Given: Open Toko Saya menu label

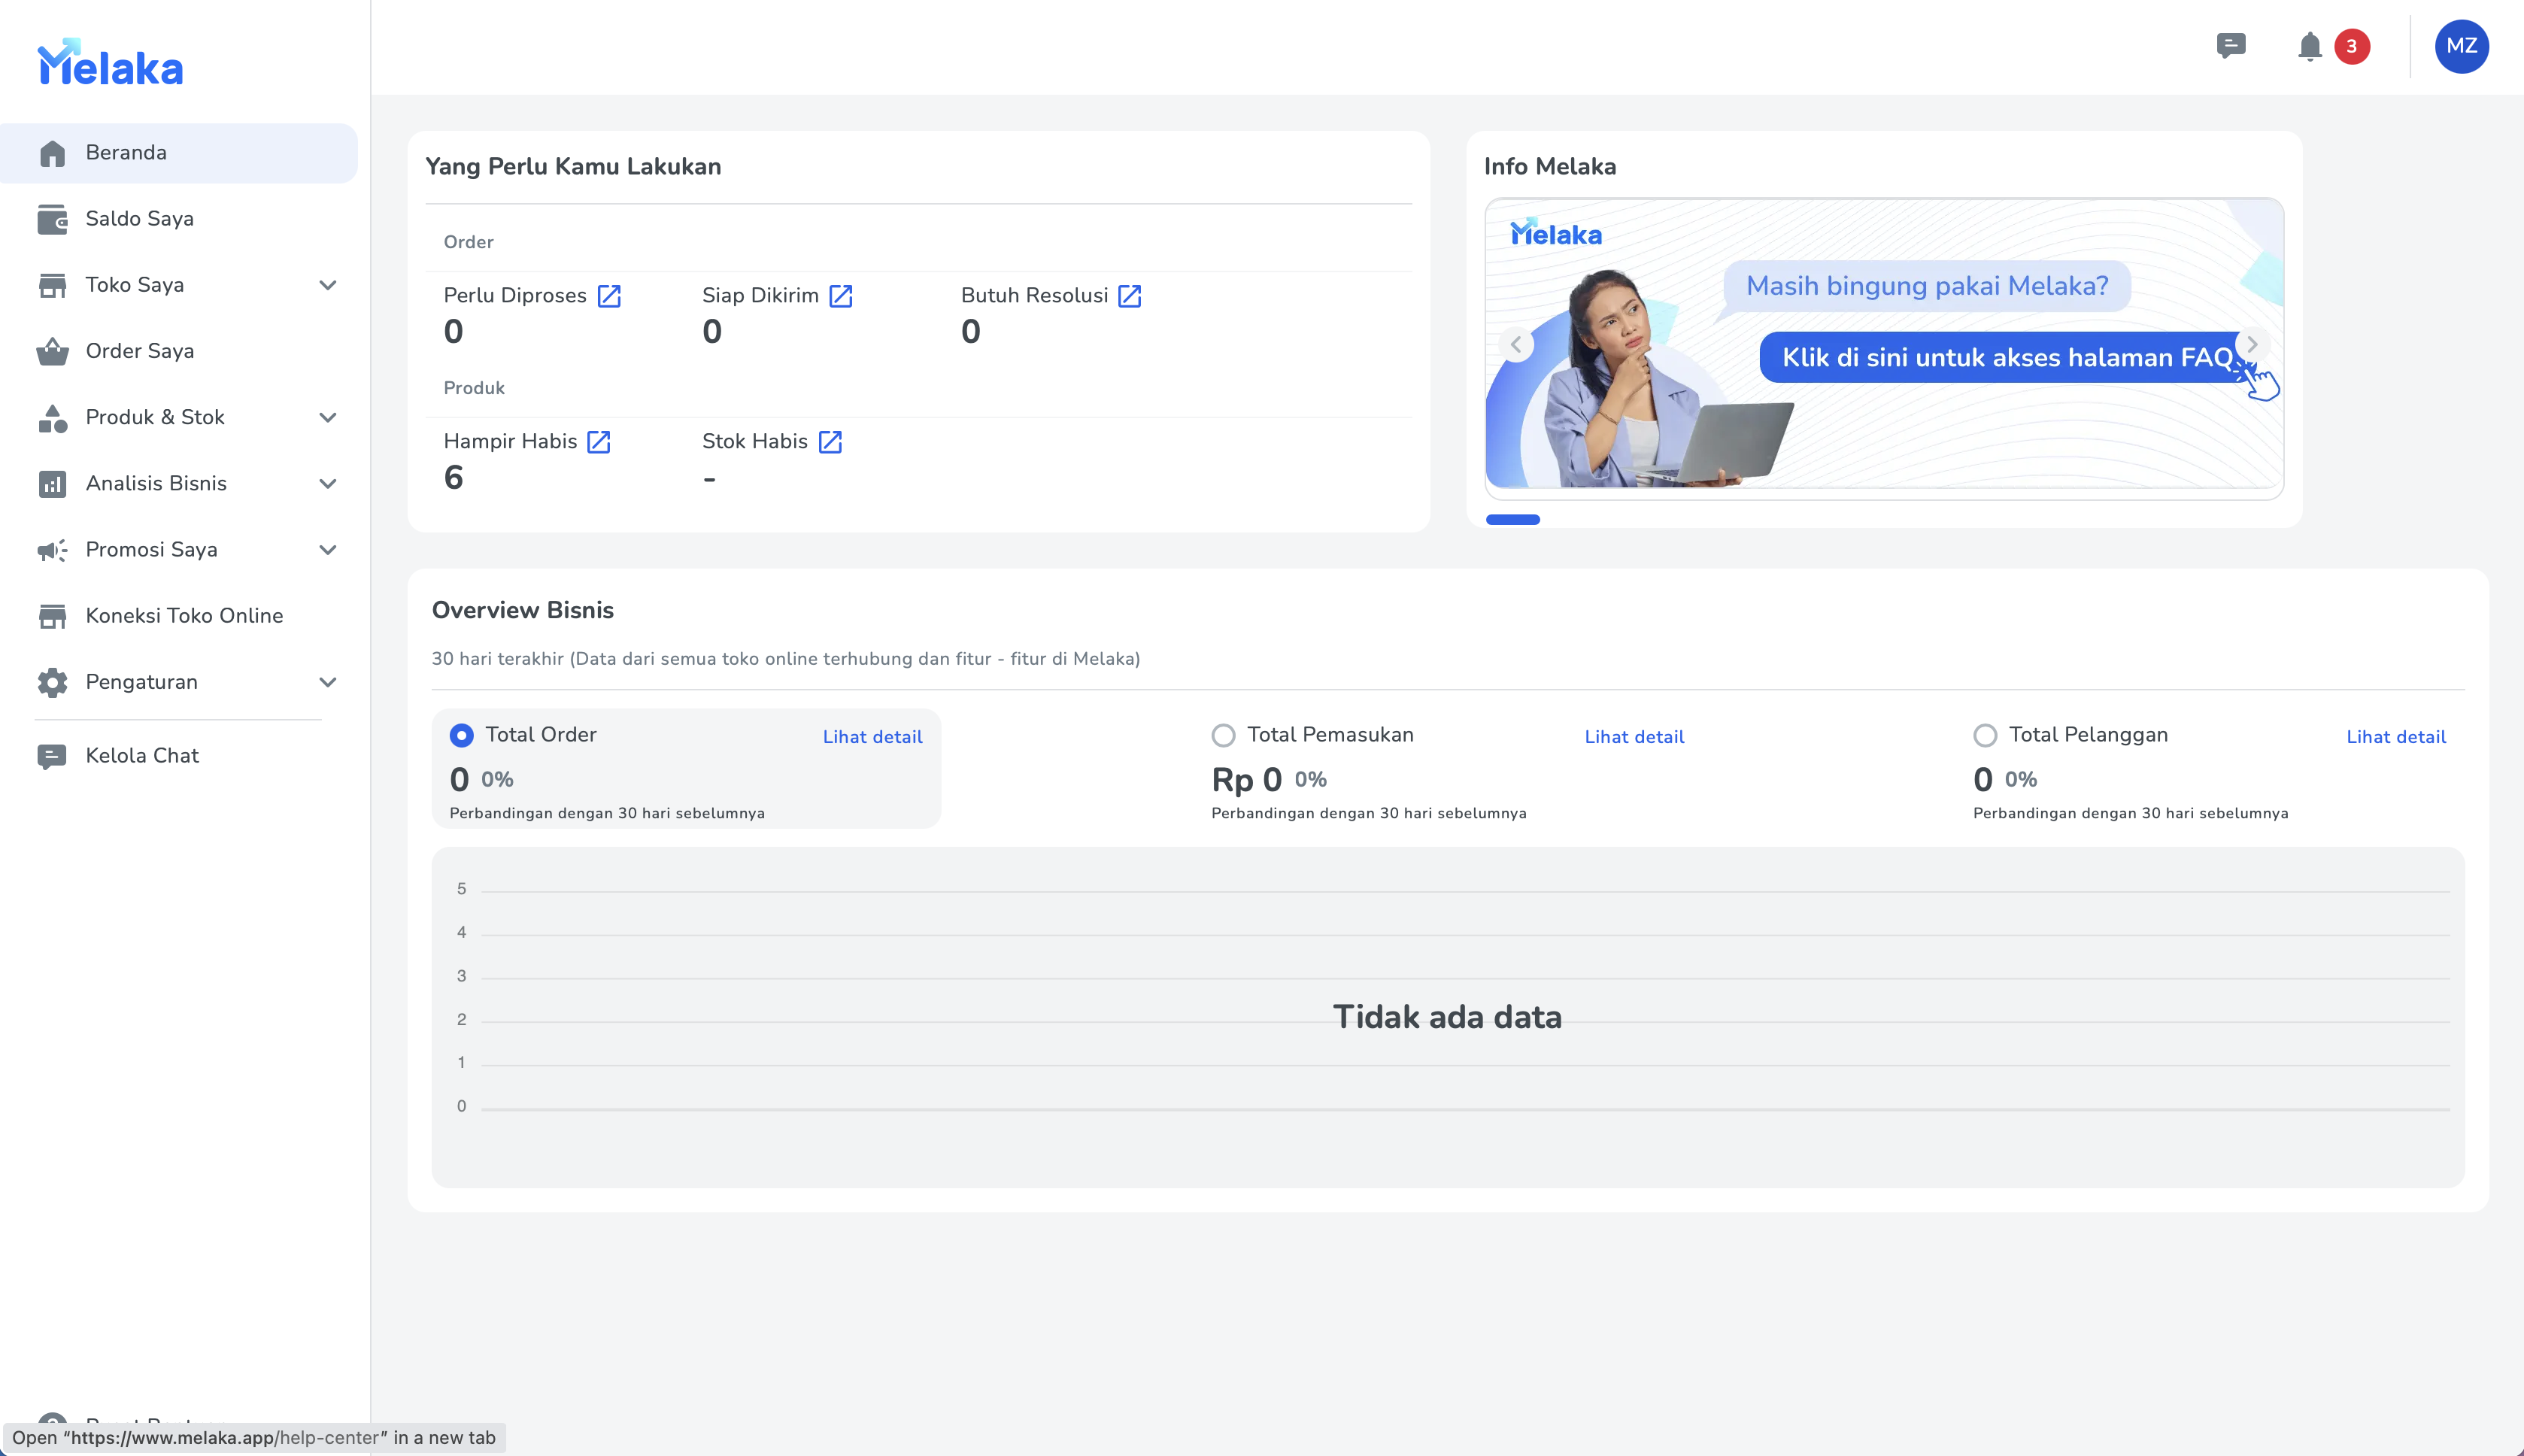Looking at the screenshot, I should click(135, 285).
